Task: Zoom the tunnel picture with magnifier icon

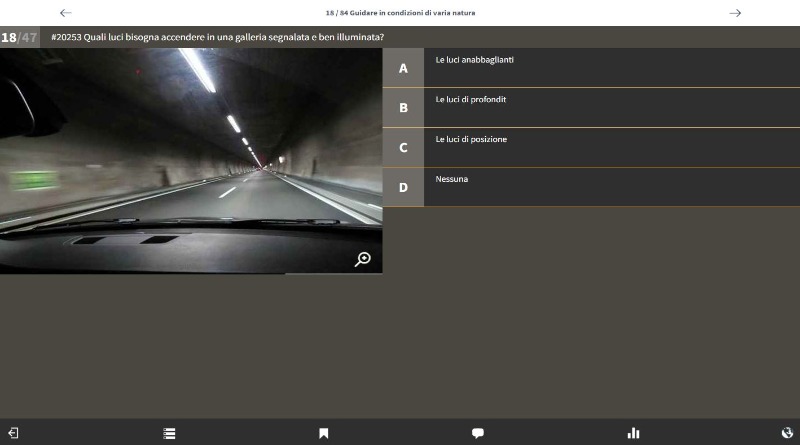Action: pyautogui.click(x=363, y=259)
